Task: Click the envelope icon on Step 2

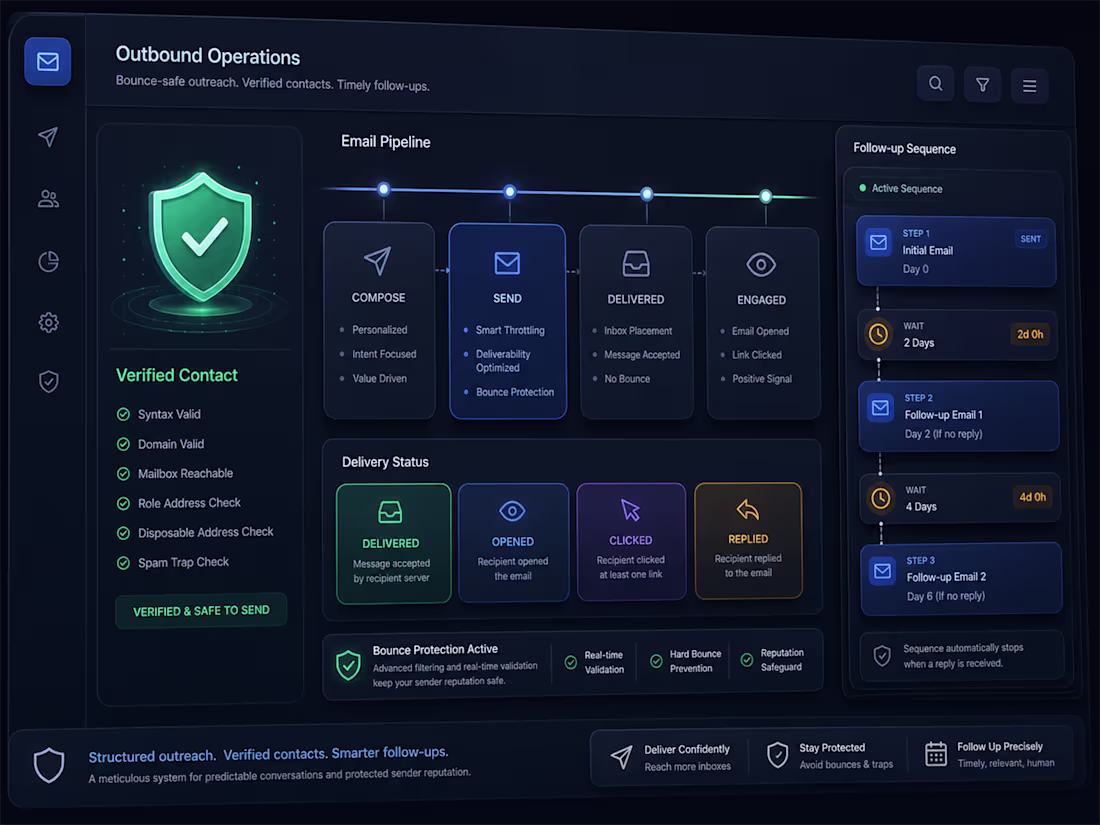Action: pyautogui.click(x=880, y=408)
